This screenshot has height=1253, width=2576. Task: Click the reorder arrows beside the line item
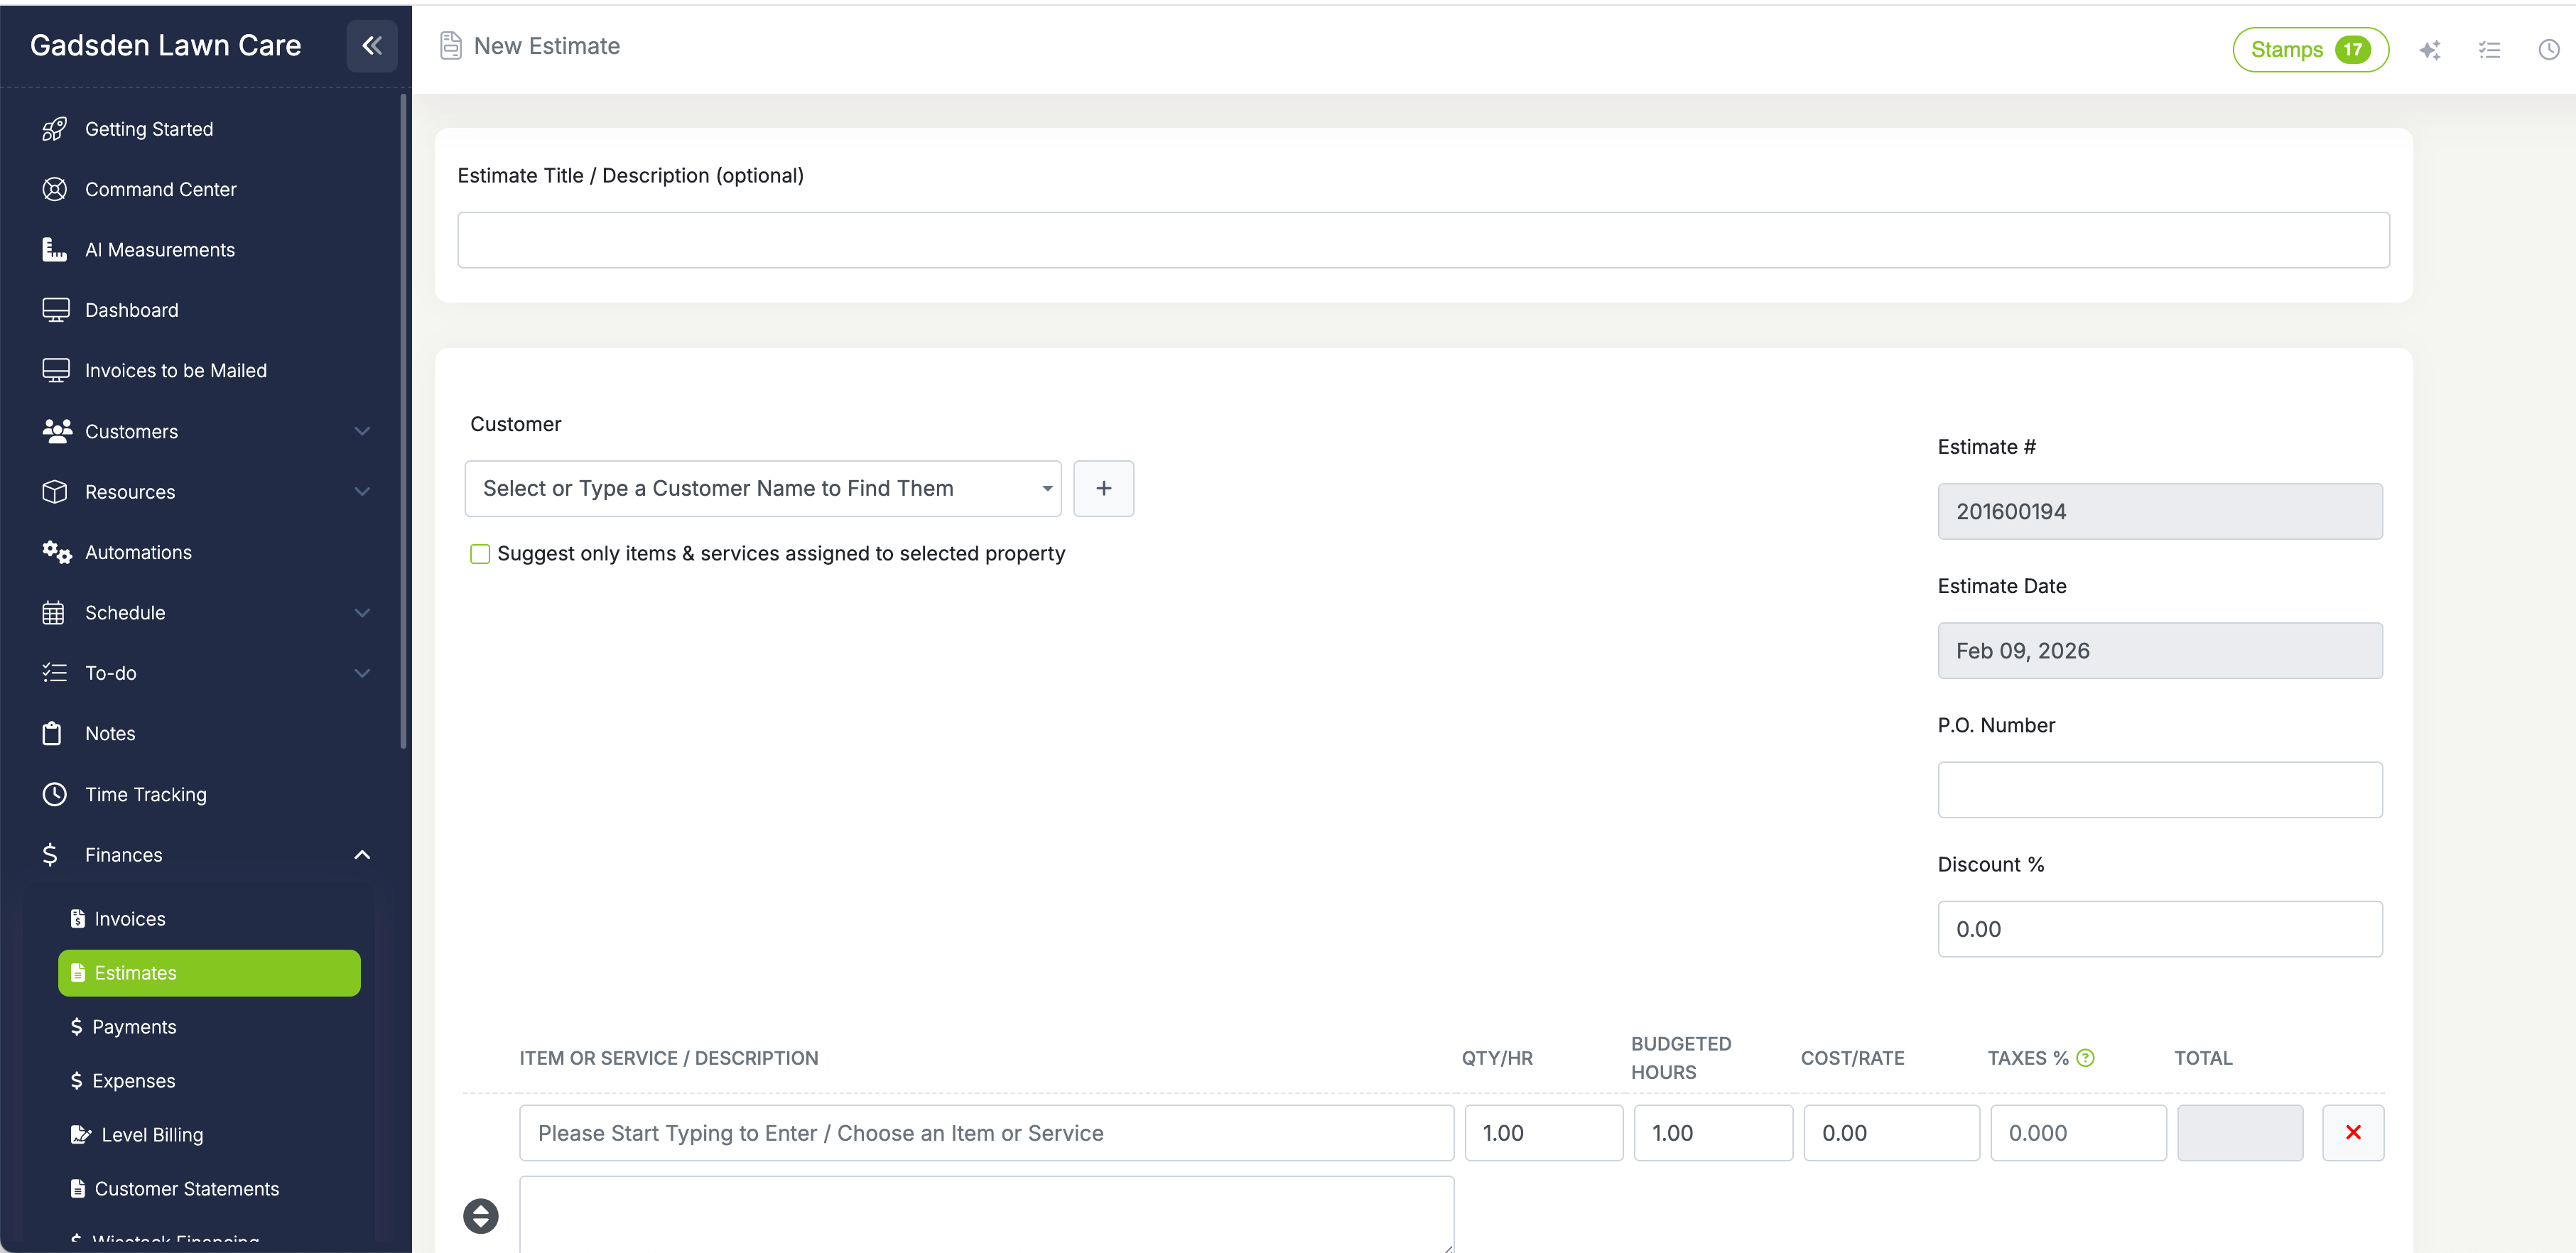tap(480, 1216)
